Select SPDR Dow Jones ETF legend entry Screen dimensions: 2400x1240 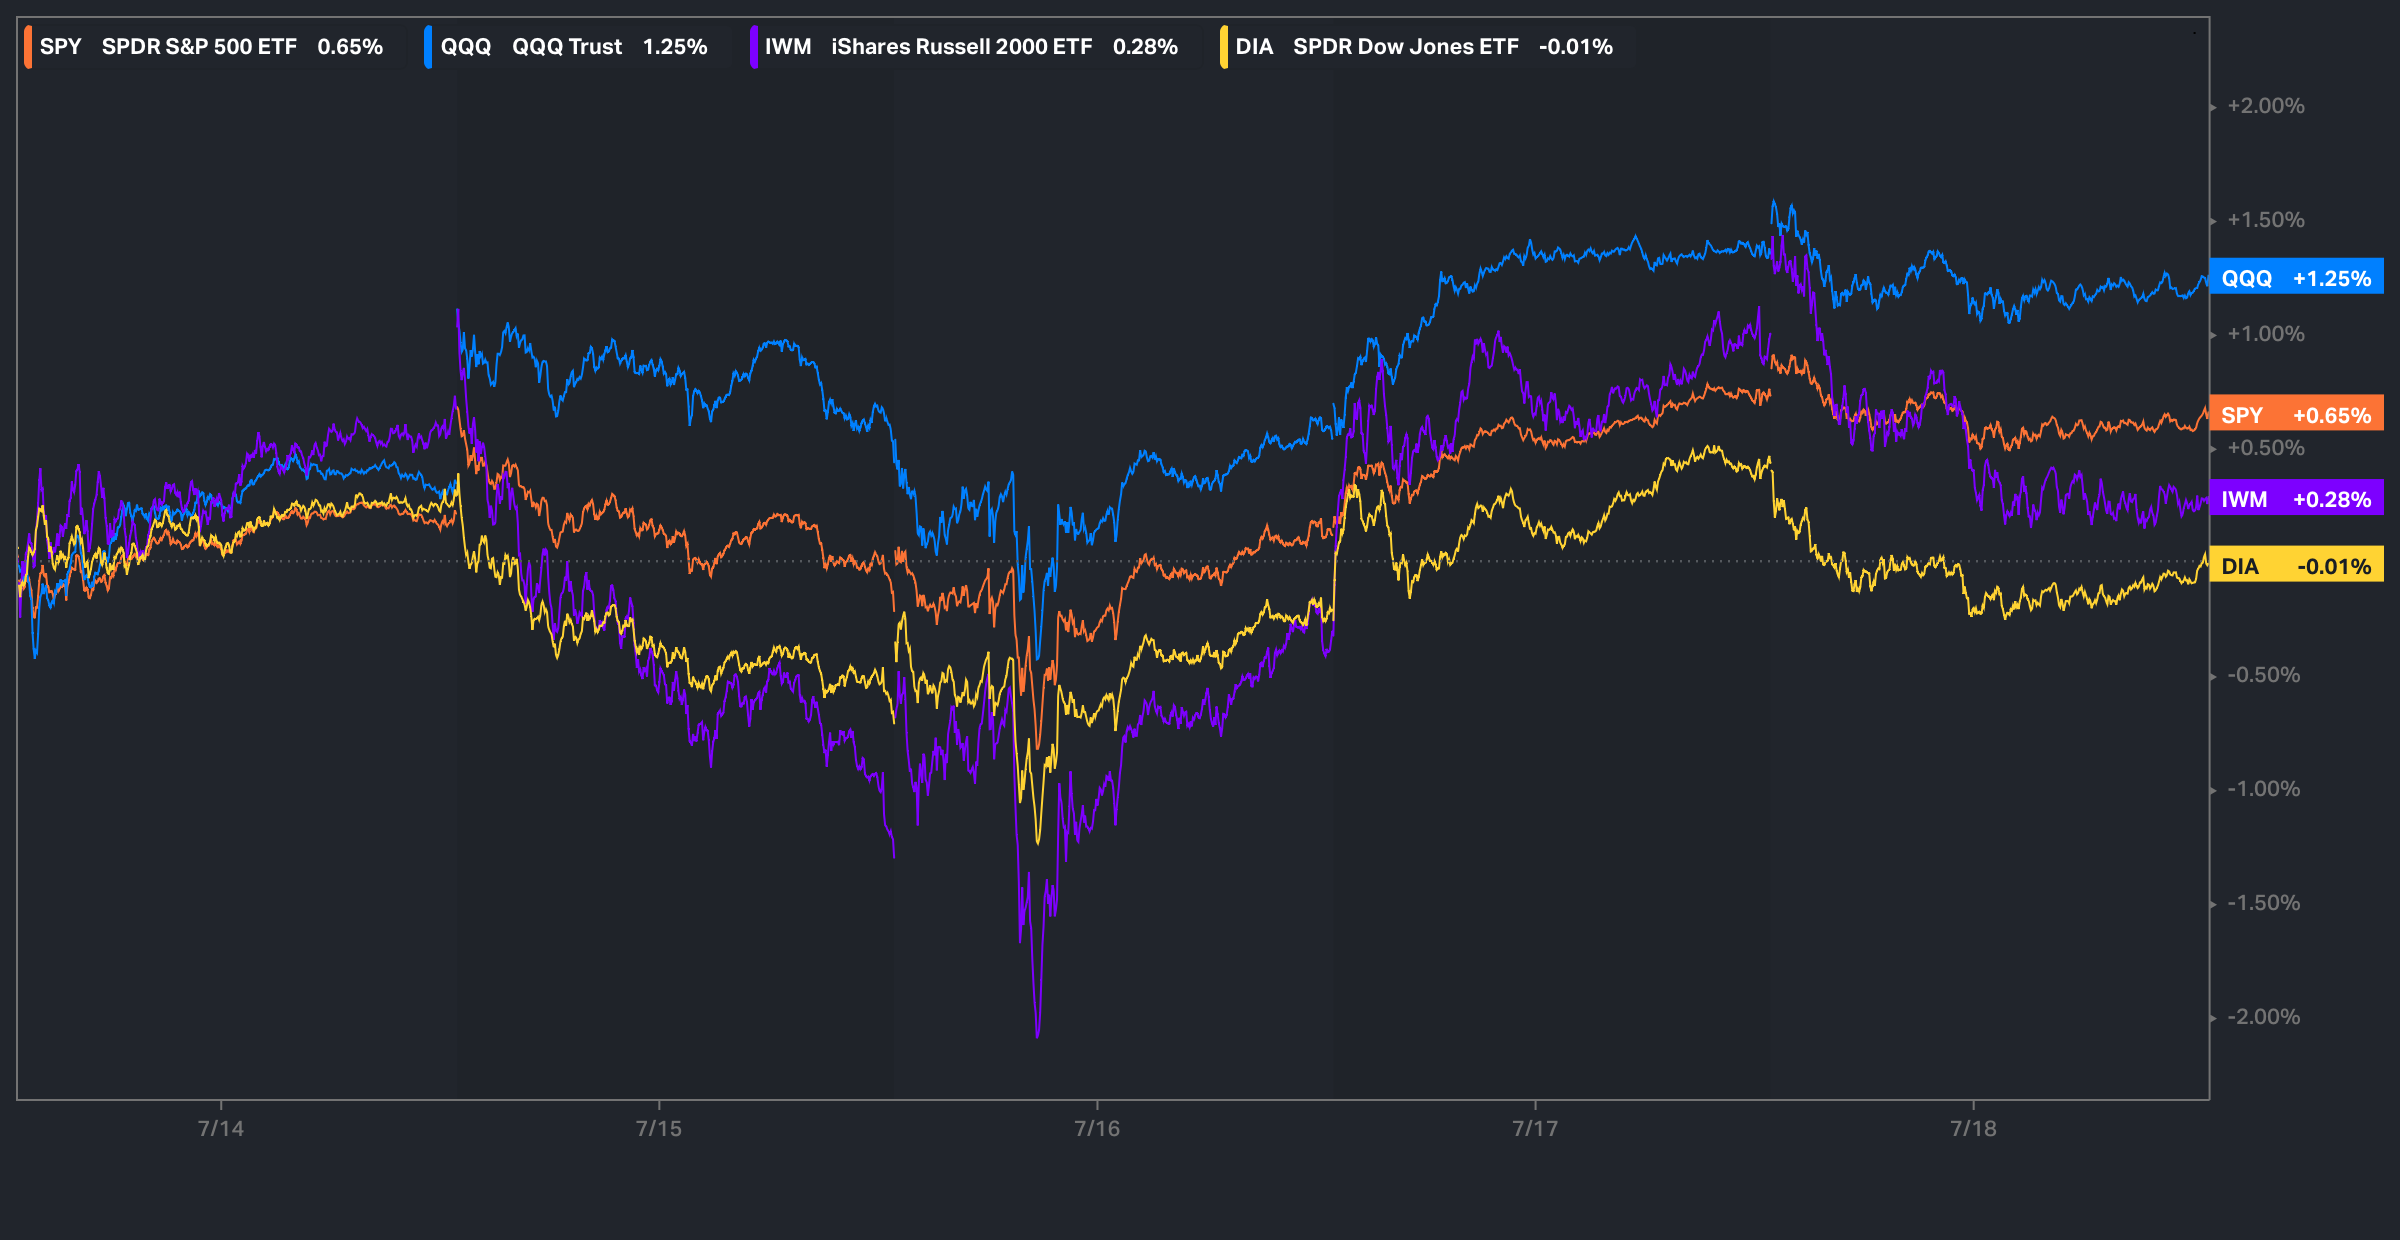click(x=1405, y=47)
